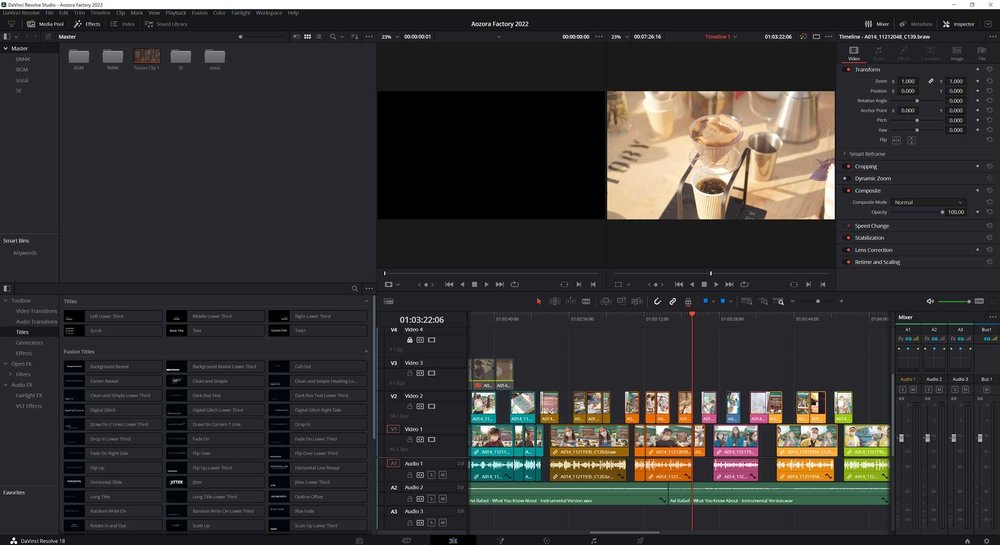Activate the Blade Edit Mode tool

pos(586,301)
